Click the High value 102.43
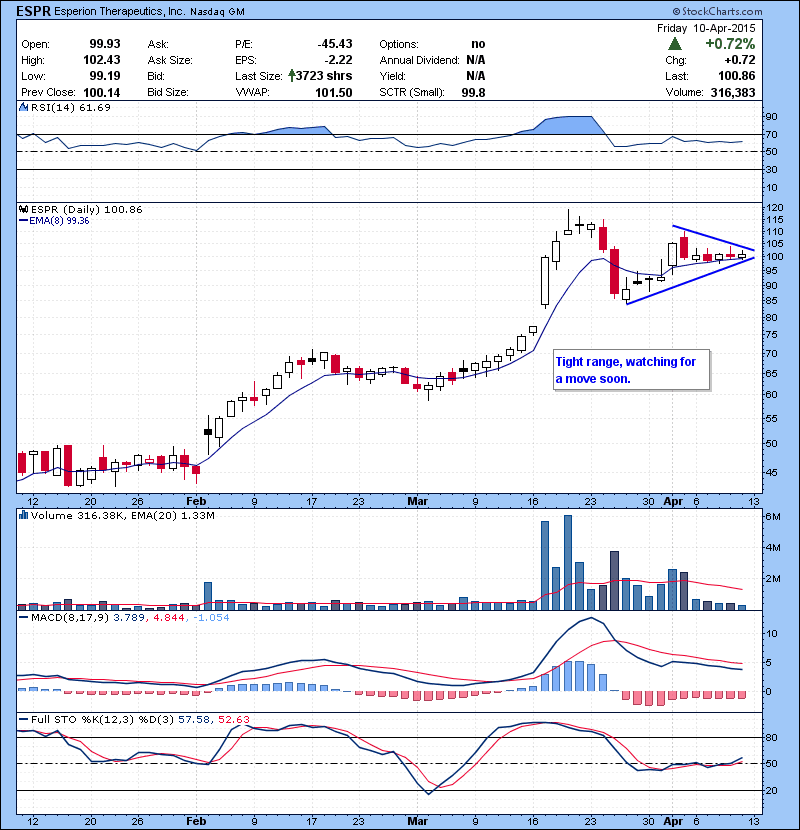The width and height of the screenshot is (800, 830). point(102,60)
